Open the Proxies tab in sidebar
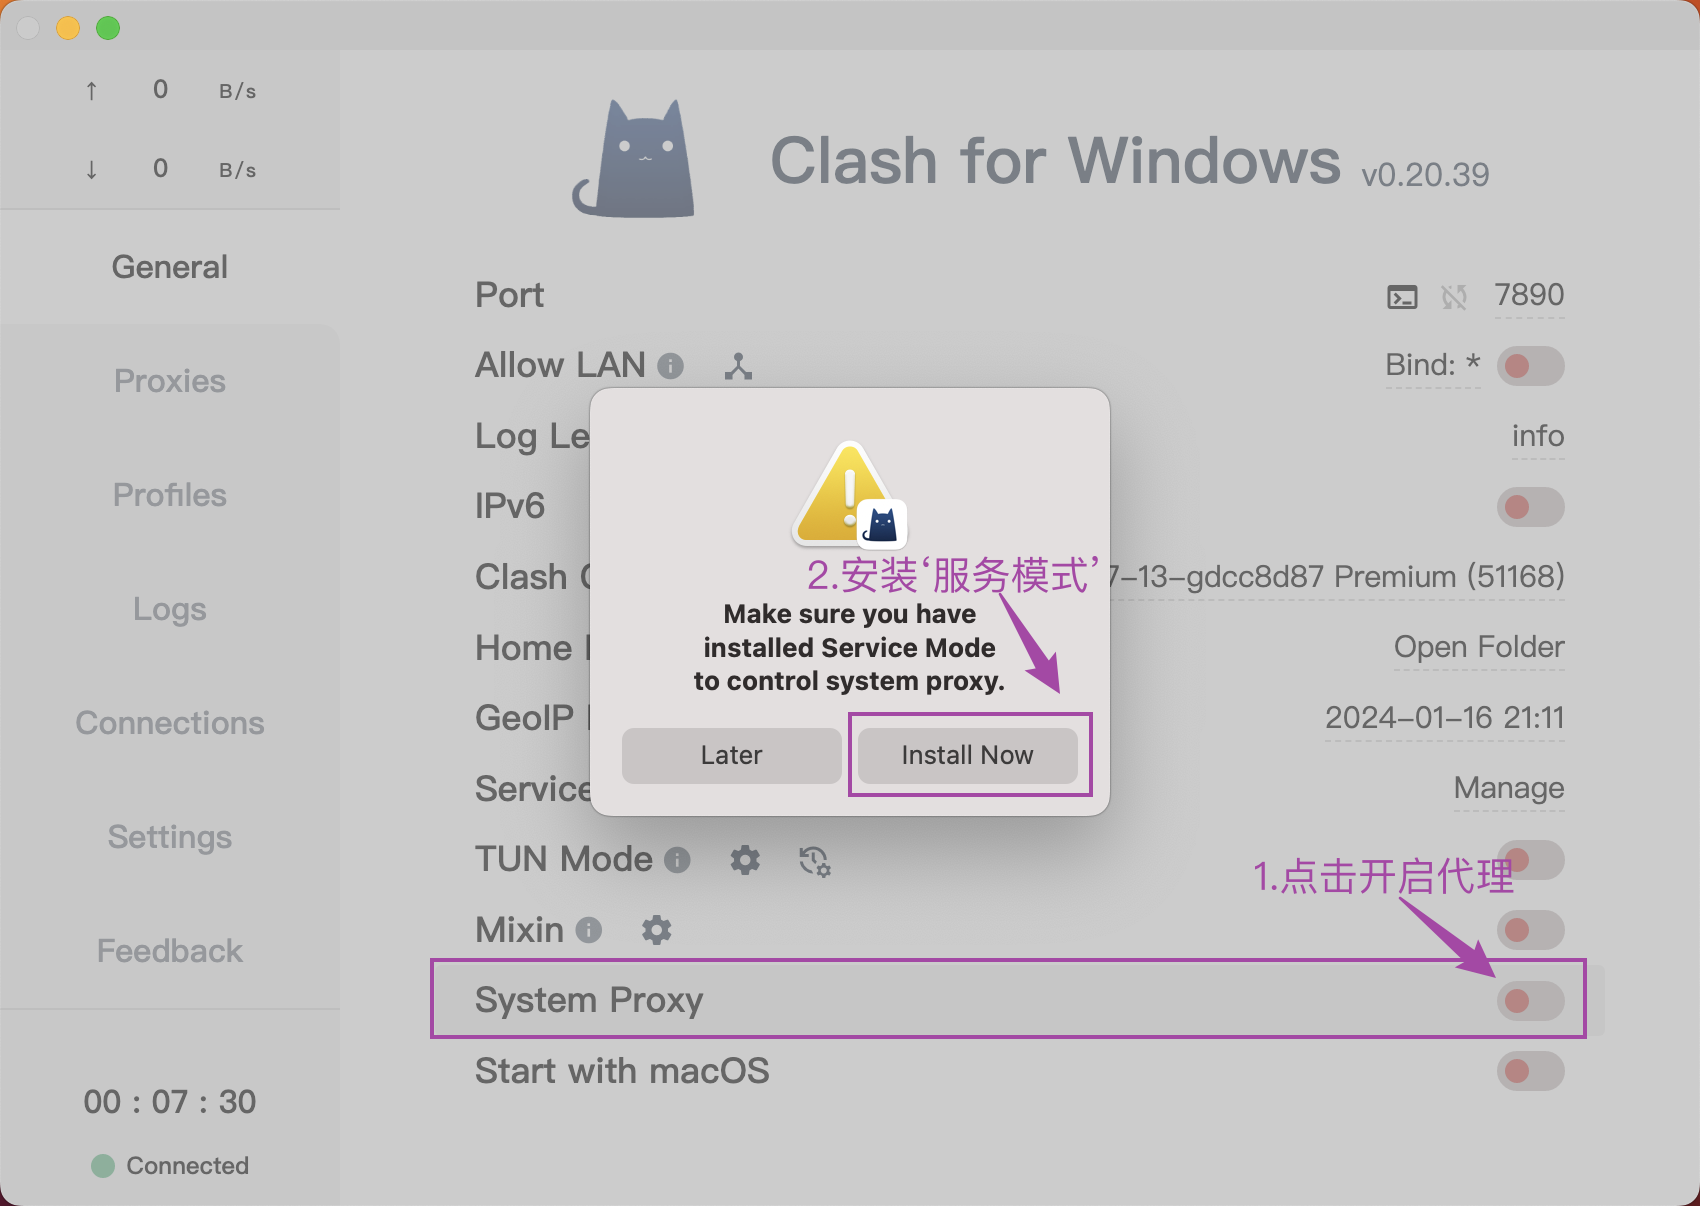This screenshot has width=1700, height=1206. (x=170, y=381)
